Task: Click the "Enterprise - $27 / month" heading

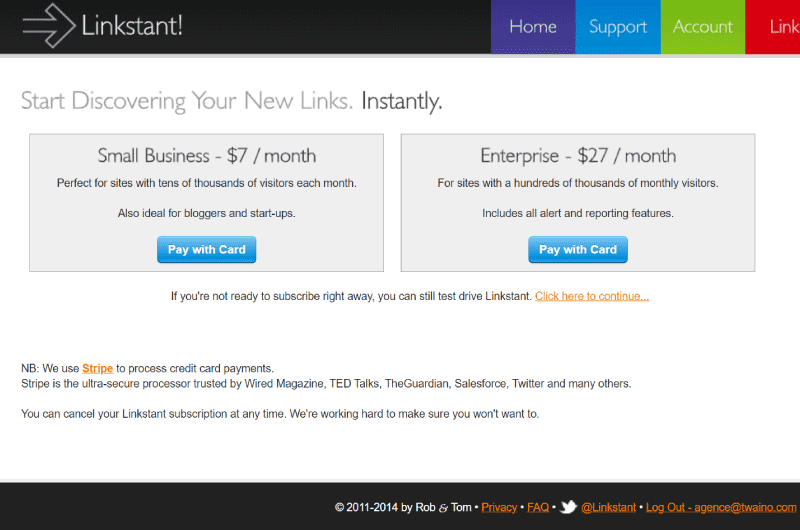Action: tap(578, 156)
